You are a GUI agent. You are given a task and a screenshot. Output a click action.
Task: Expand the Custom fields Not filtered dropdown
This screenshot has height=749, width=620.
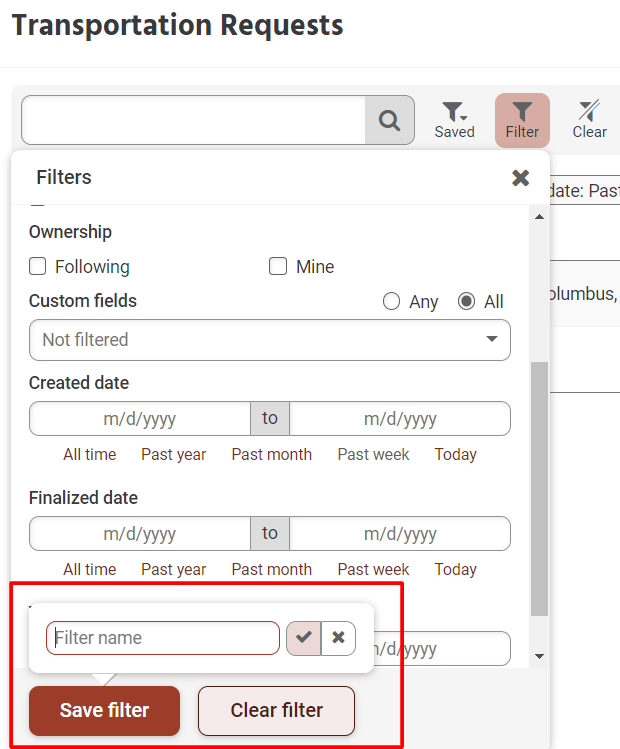coord(270,340)
